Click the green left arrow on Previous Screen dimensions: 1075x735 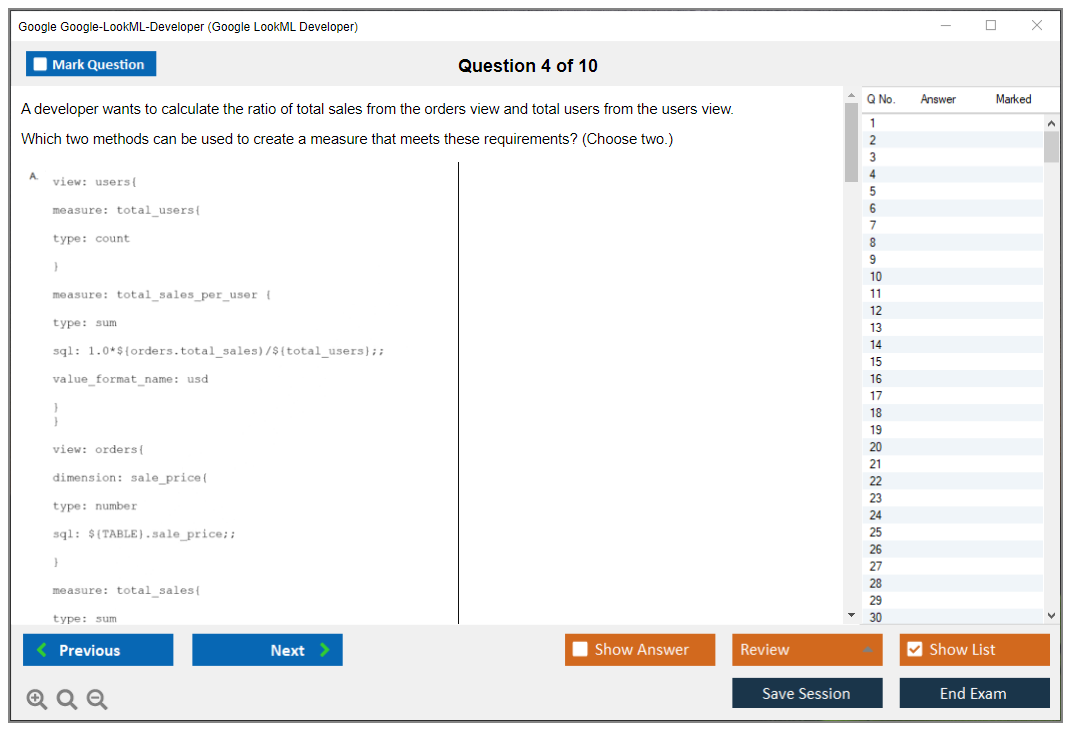41,650
